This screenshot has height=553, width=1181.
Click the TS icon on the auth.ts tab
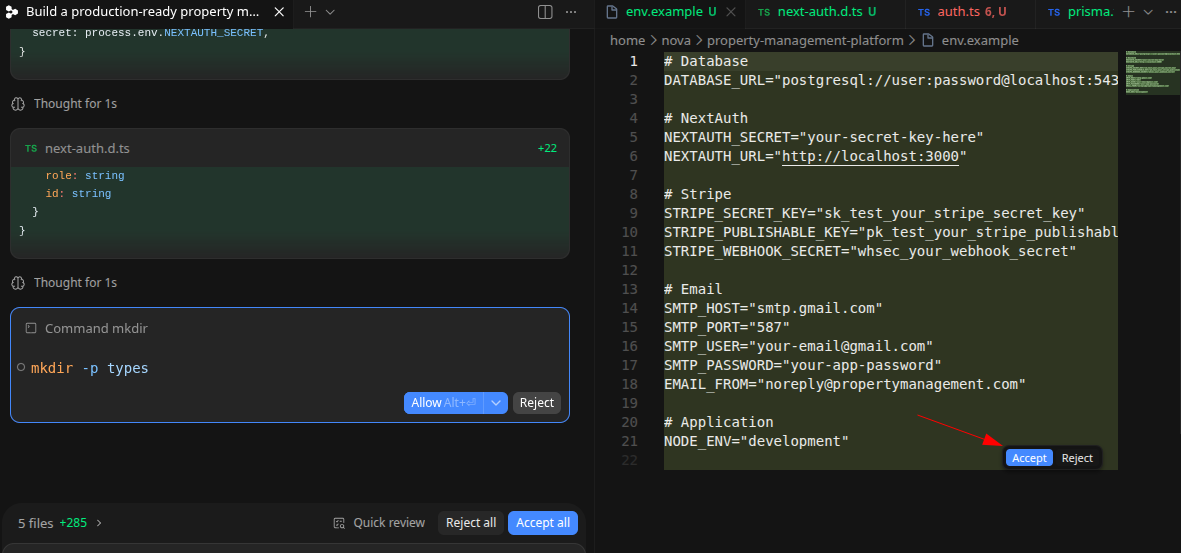[924, 12]
